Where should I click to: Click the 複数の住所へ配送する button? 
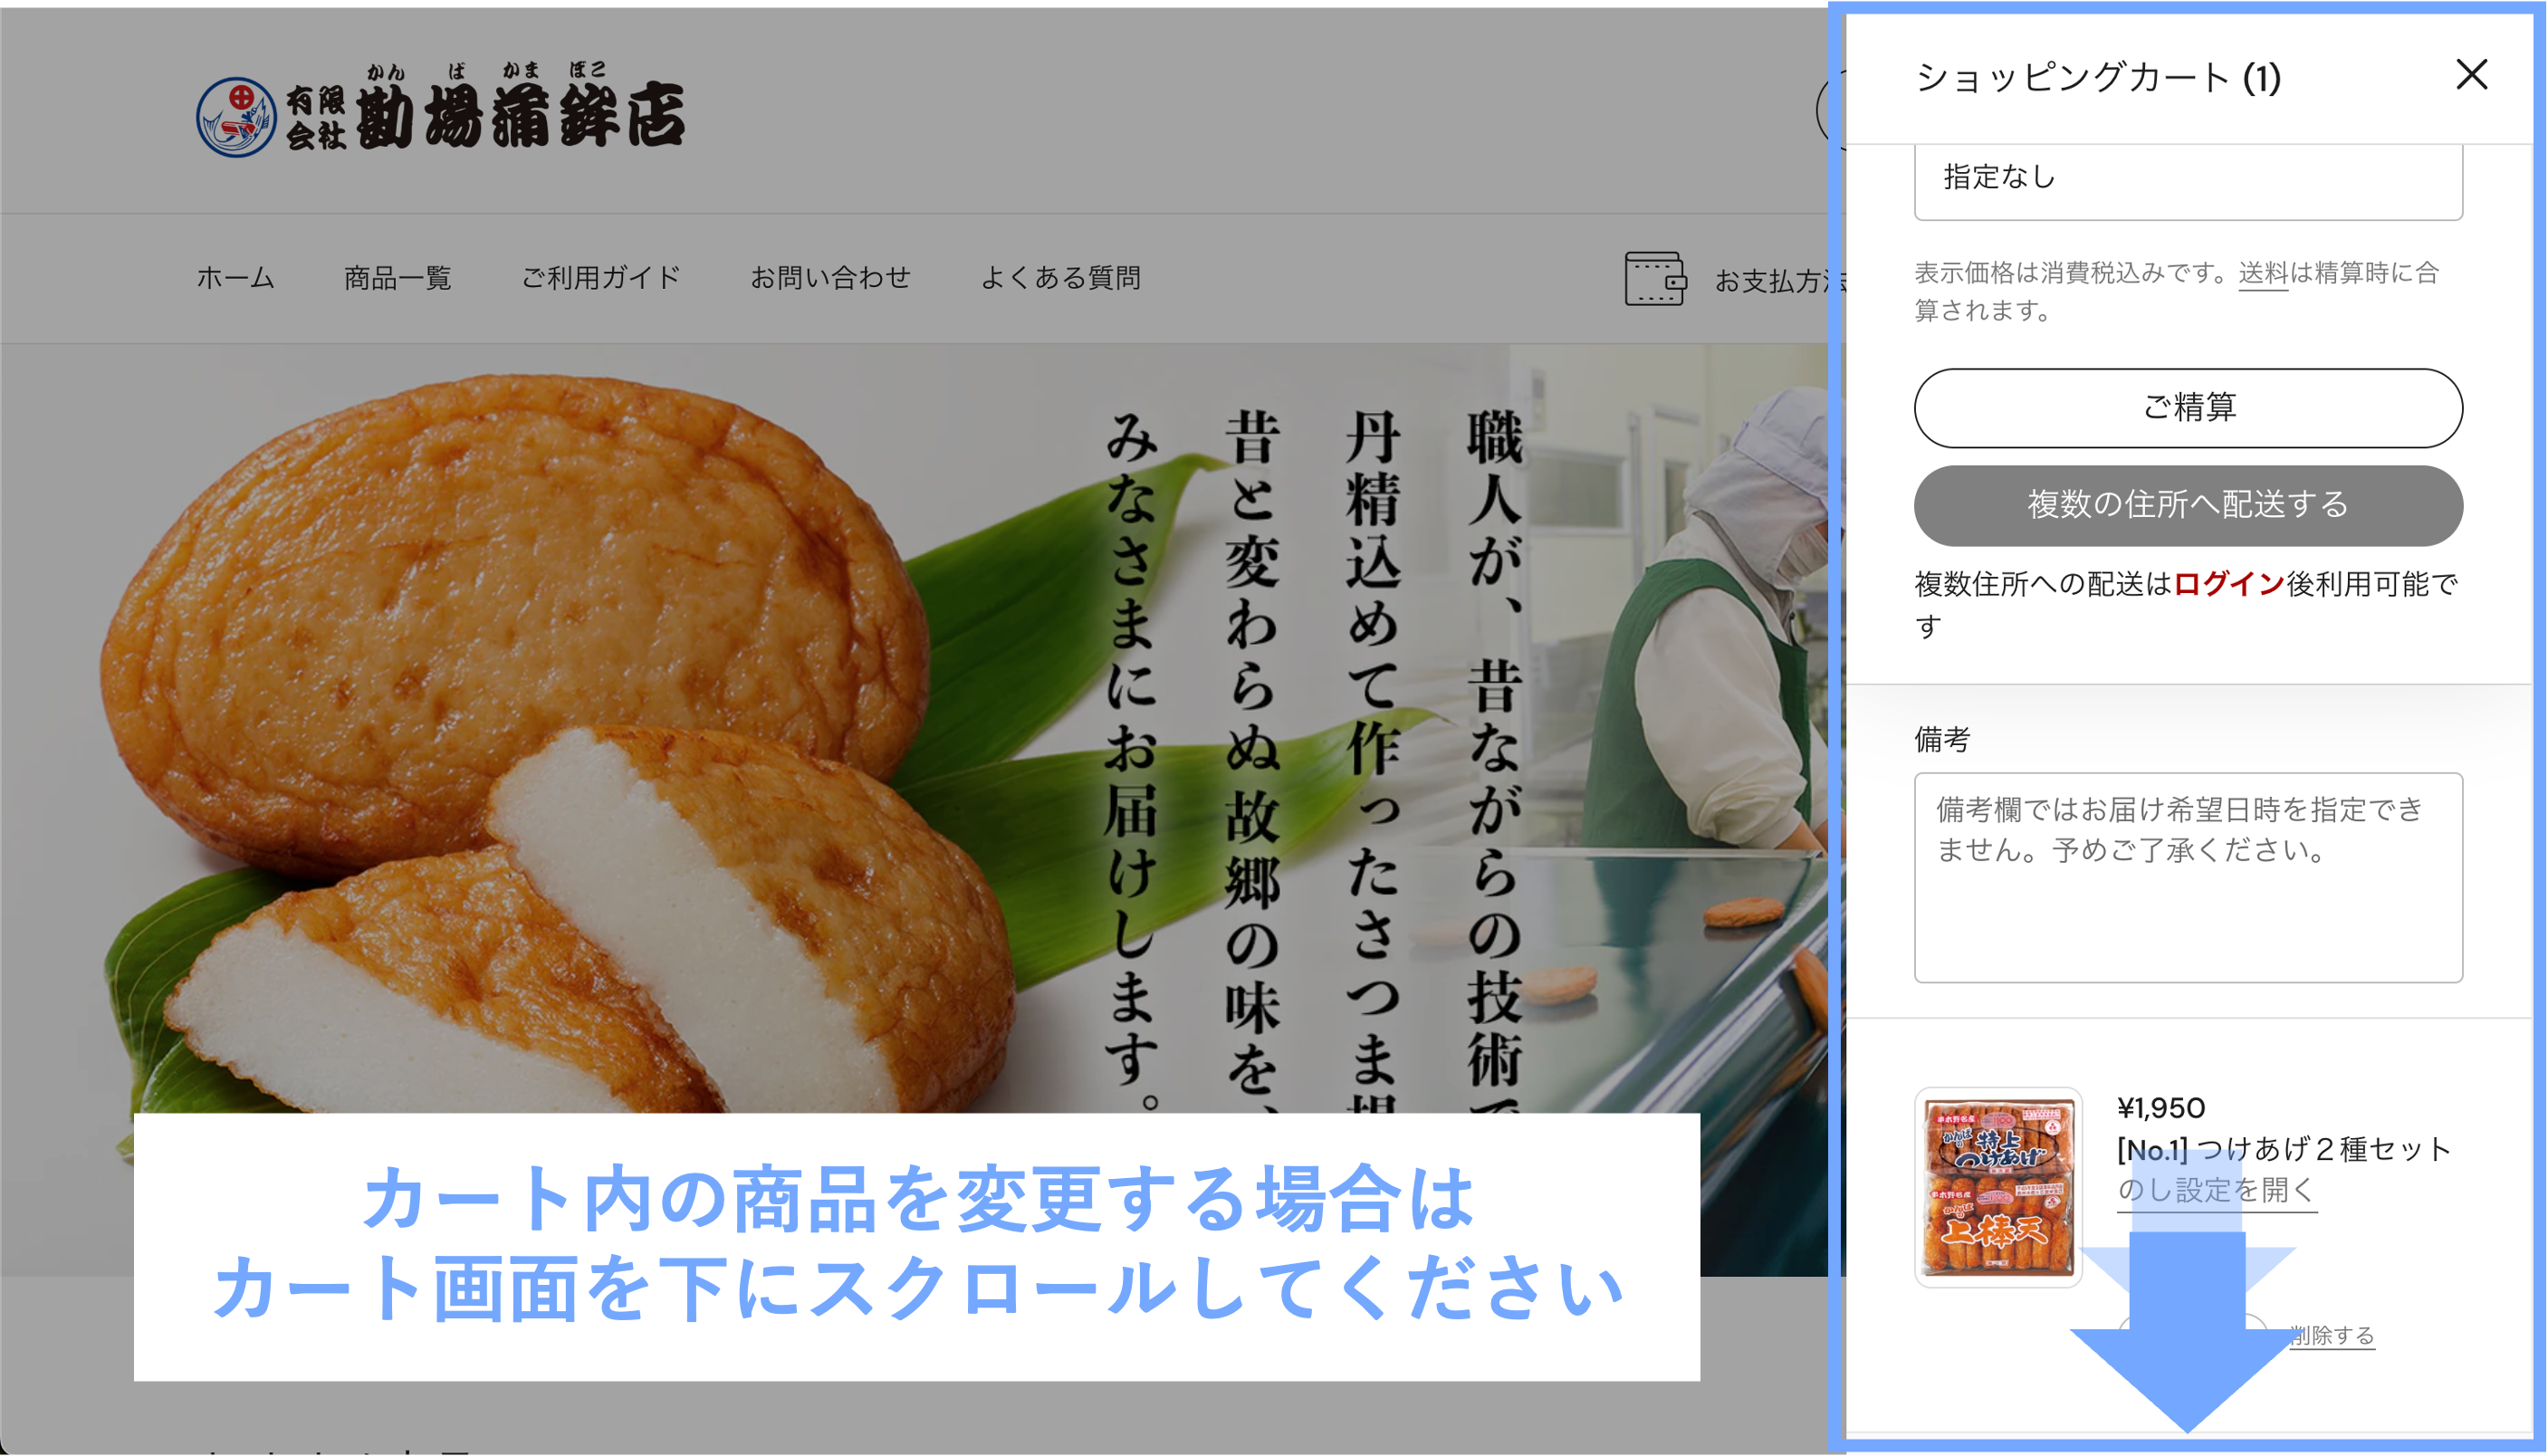pyautogui.click(x=2187, y=505)
